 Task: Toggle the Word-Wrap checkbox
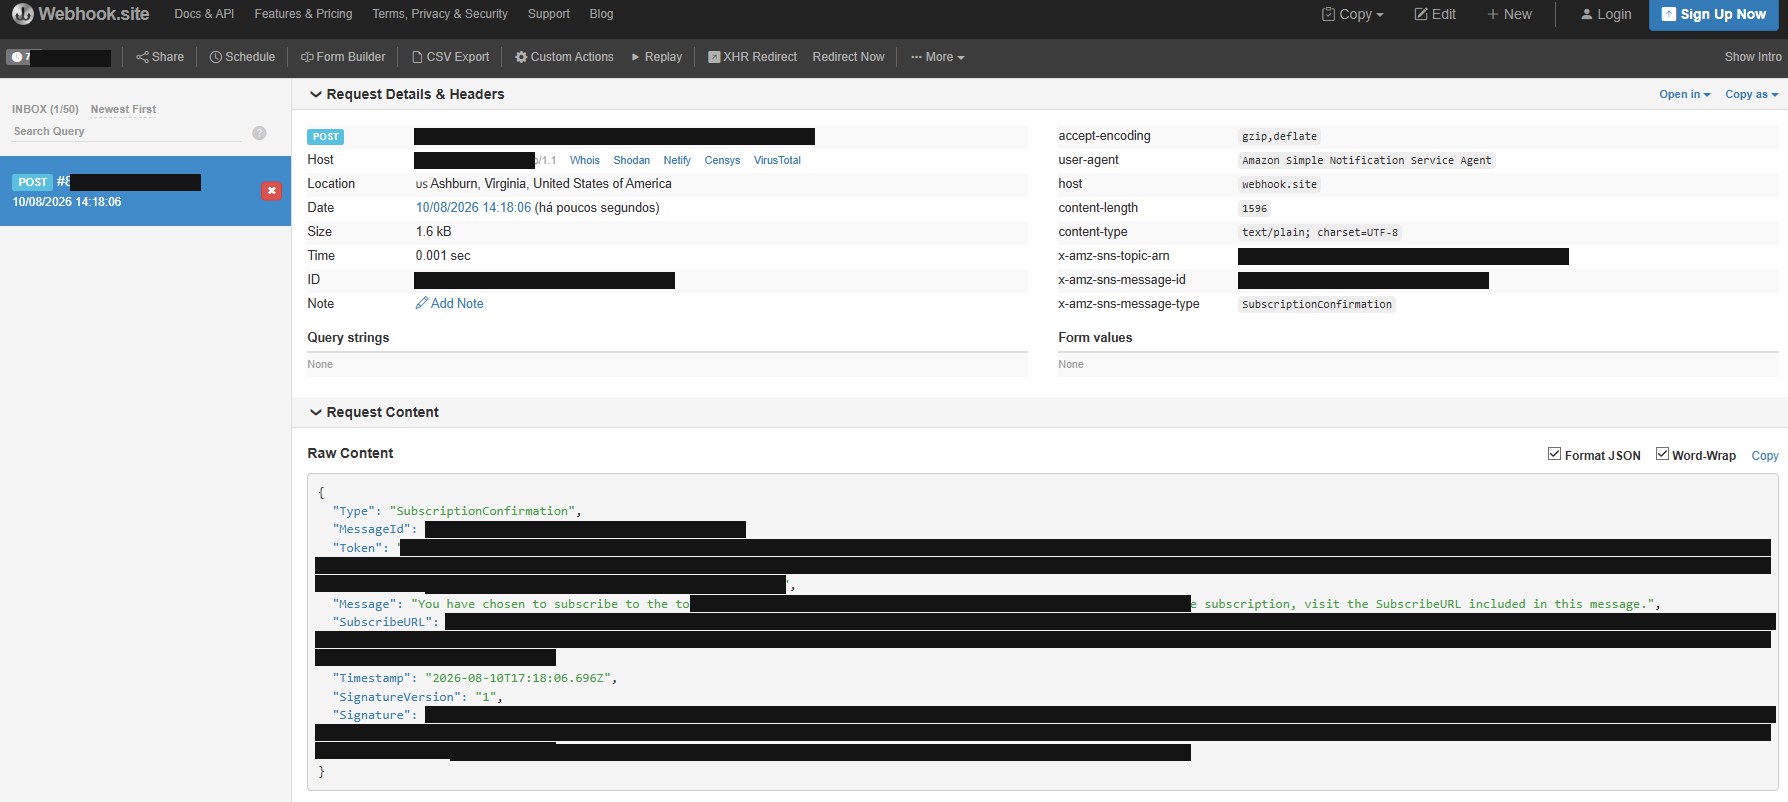[x=1662, y=454]
